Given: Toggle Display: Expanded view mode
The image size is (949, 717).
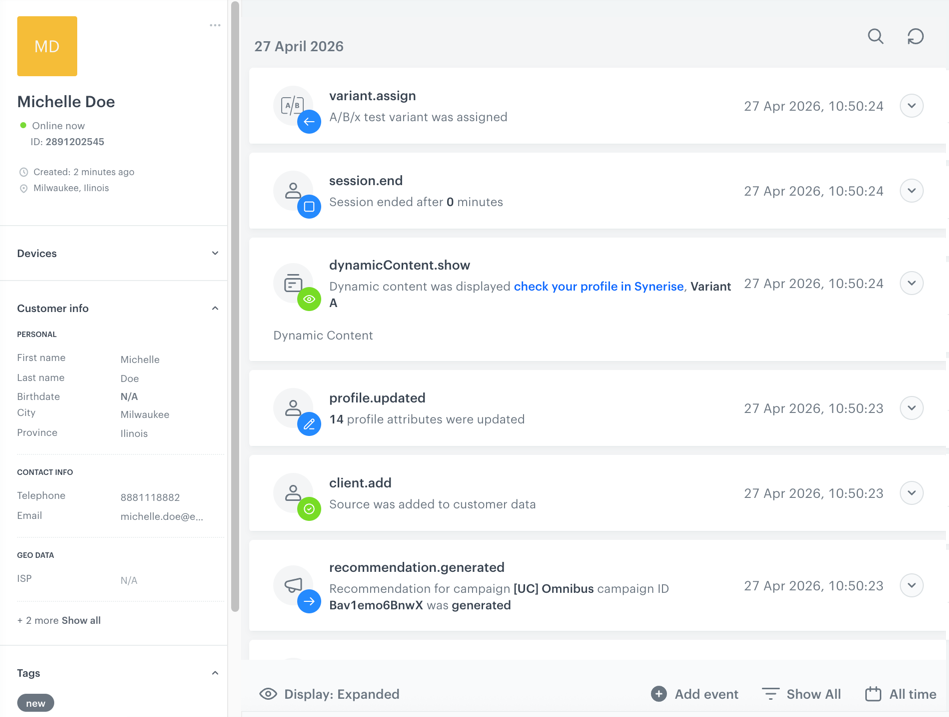Looking at the screenshot, I should [329, 694].
